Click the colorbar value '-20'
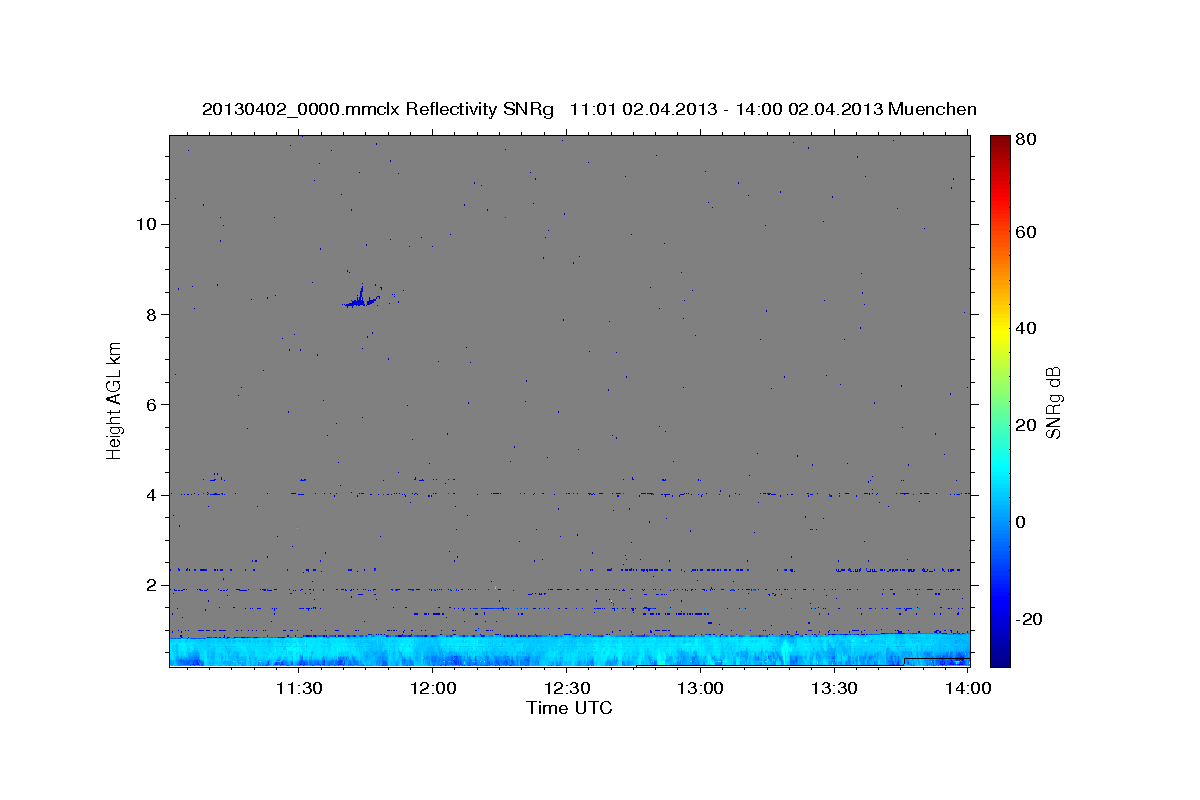 (1030, 619)
